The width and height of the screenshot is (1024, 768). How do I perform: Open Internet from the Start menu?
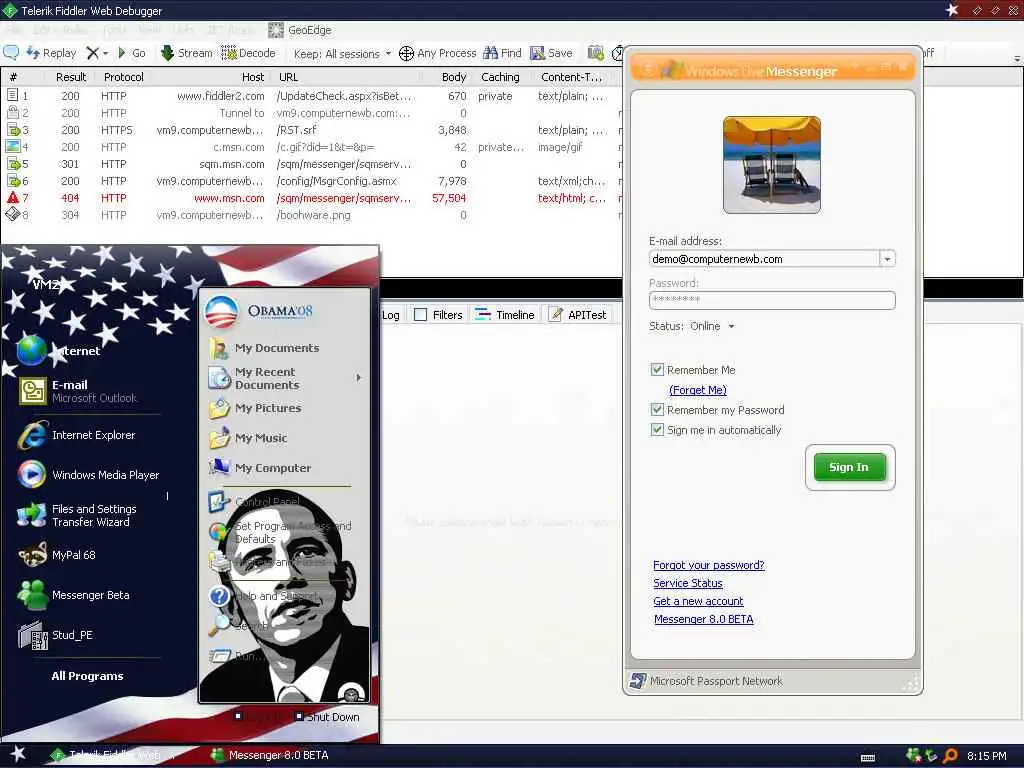(59, 351)
